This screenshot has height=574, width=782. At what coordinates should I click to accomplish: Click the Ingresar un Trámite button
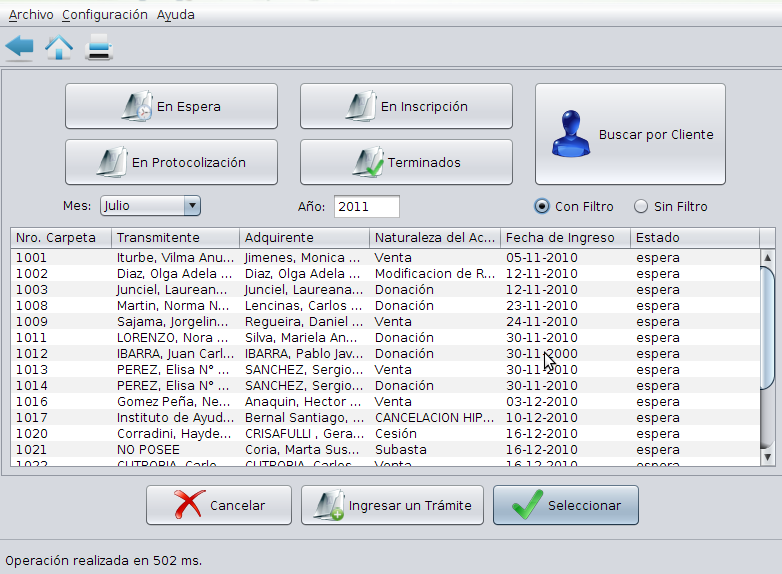393,506
